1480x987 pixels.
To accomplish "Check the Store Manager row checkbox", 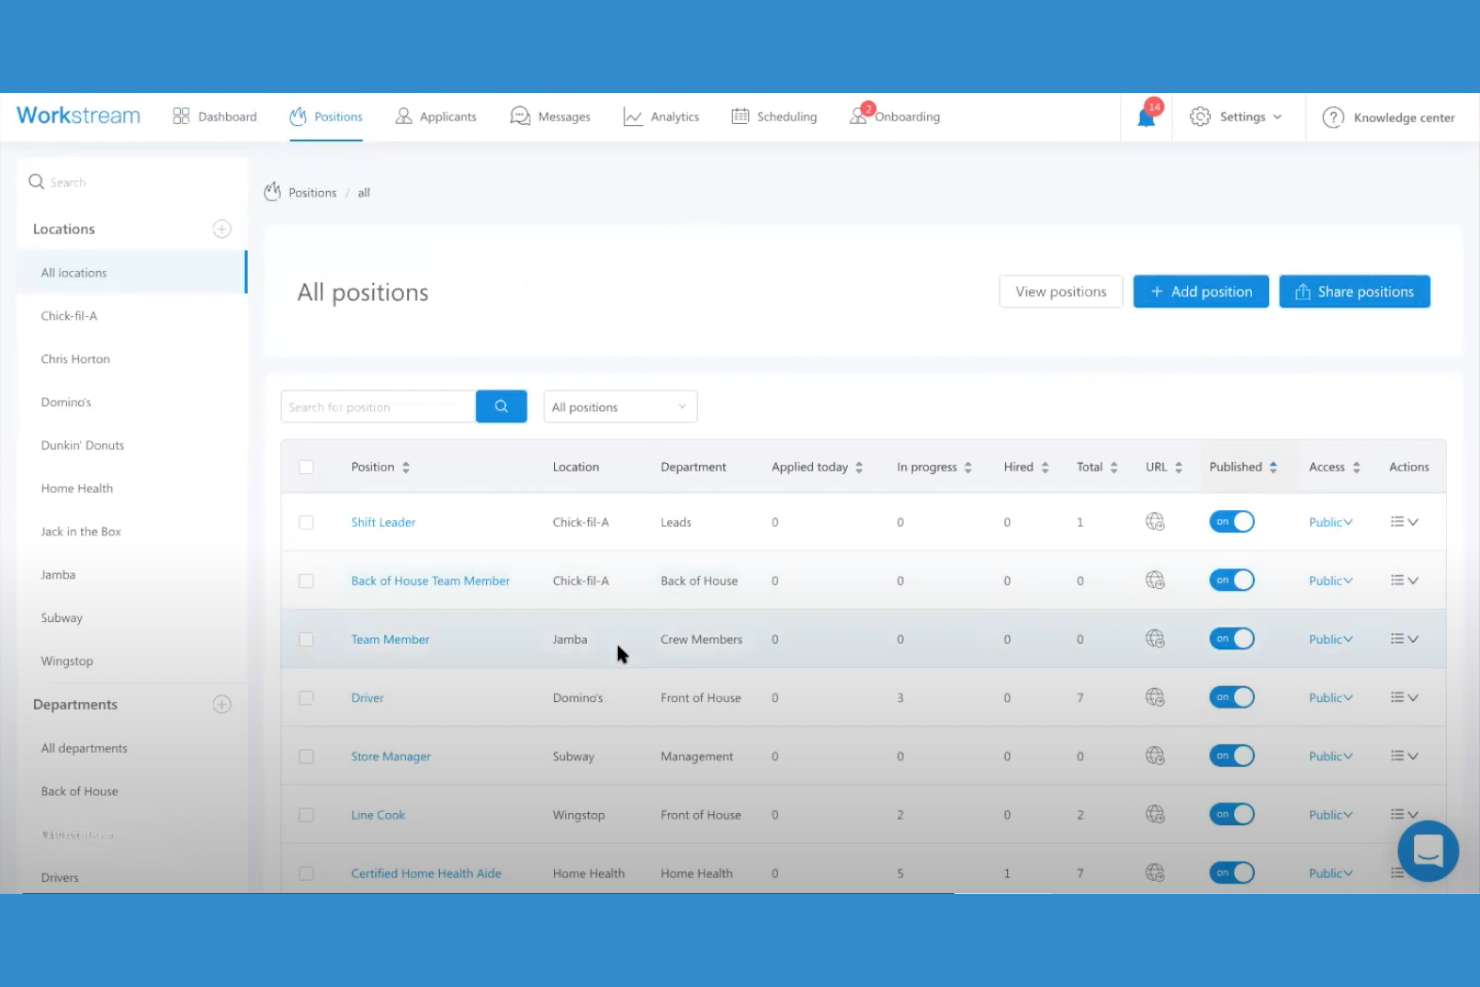I will click(x=306, y=757).
